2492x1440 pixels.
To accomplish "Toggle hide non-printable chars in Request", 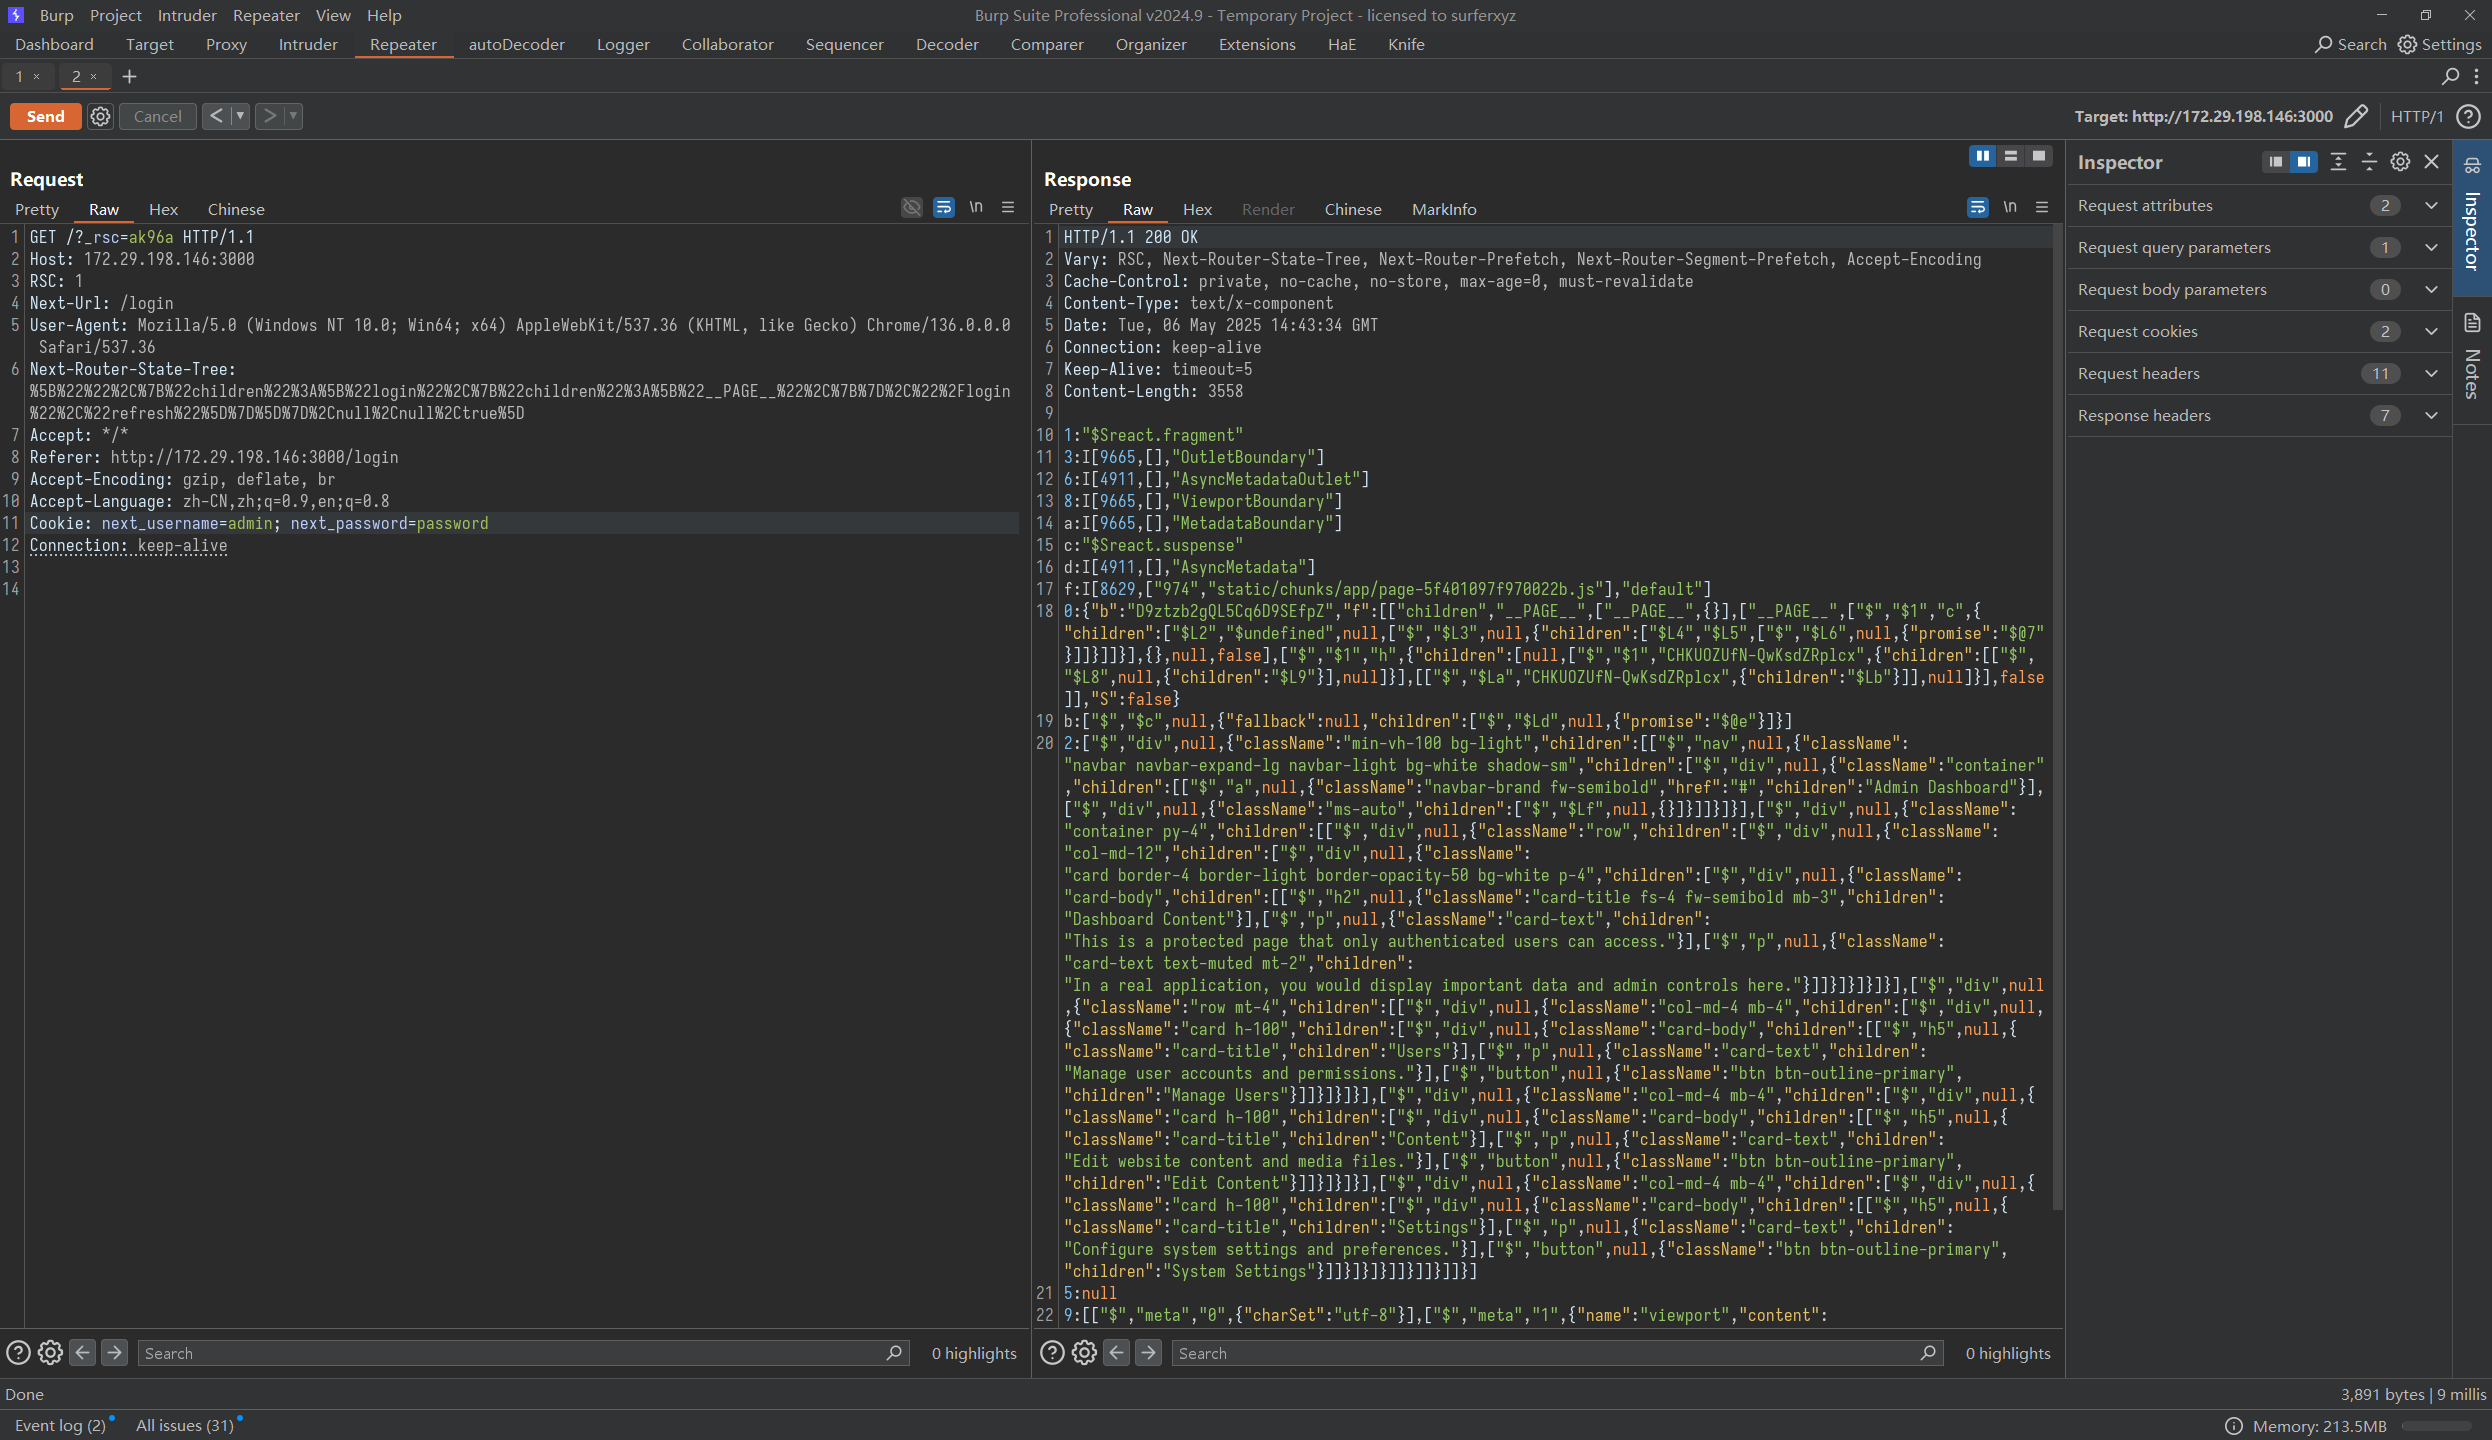I will pos(911,207).
